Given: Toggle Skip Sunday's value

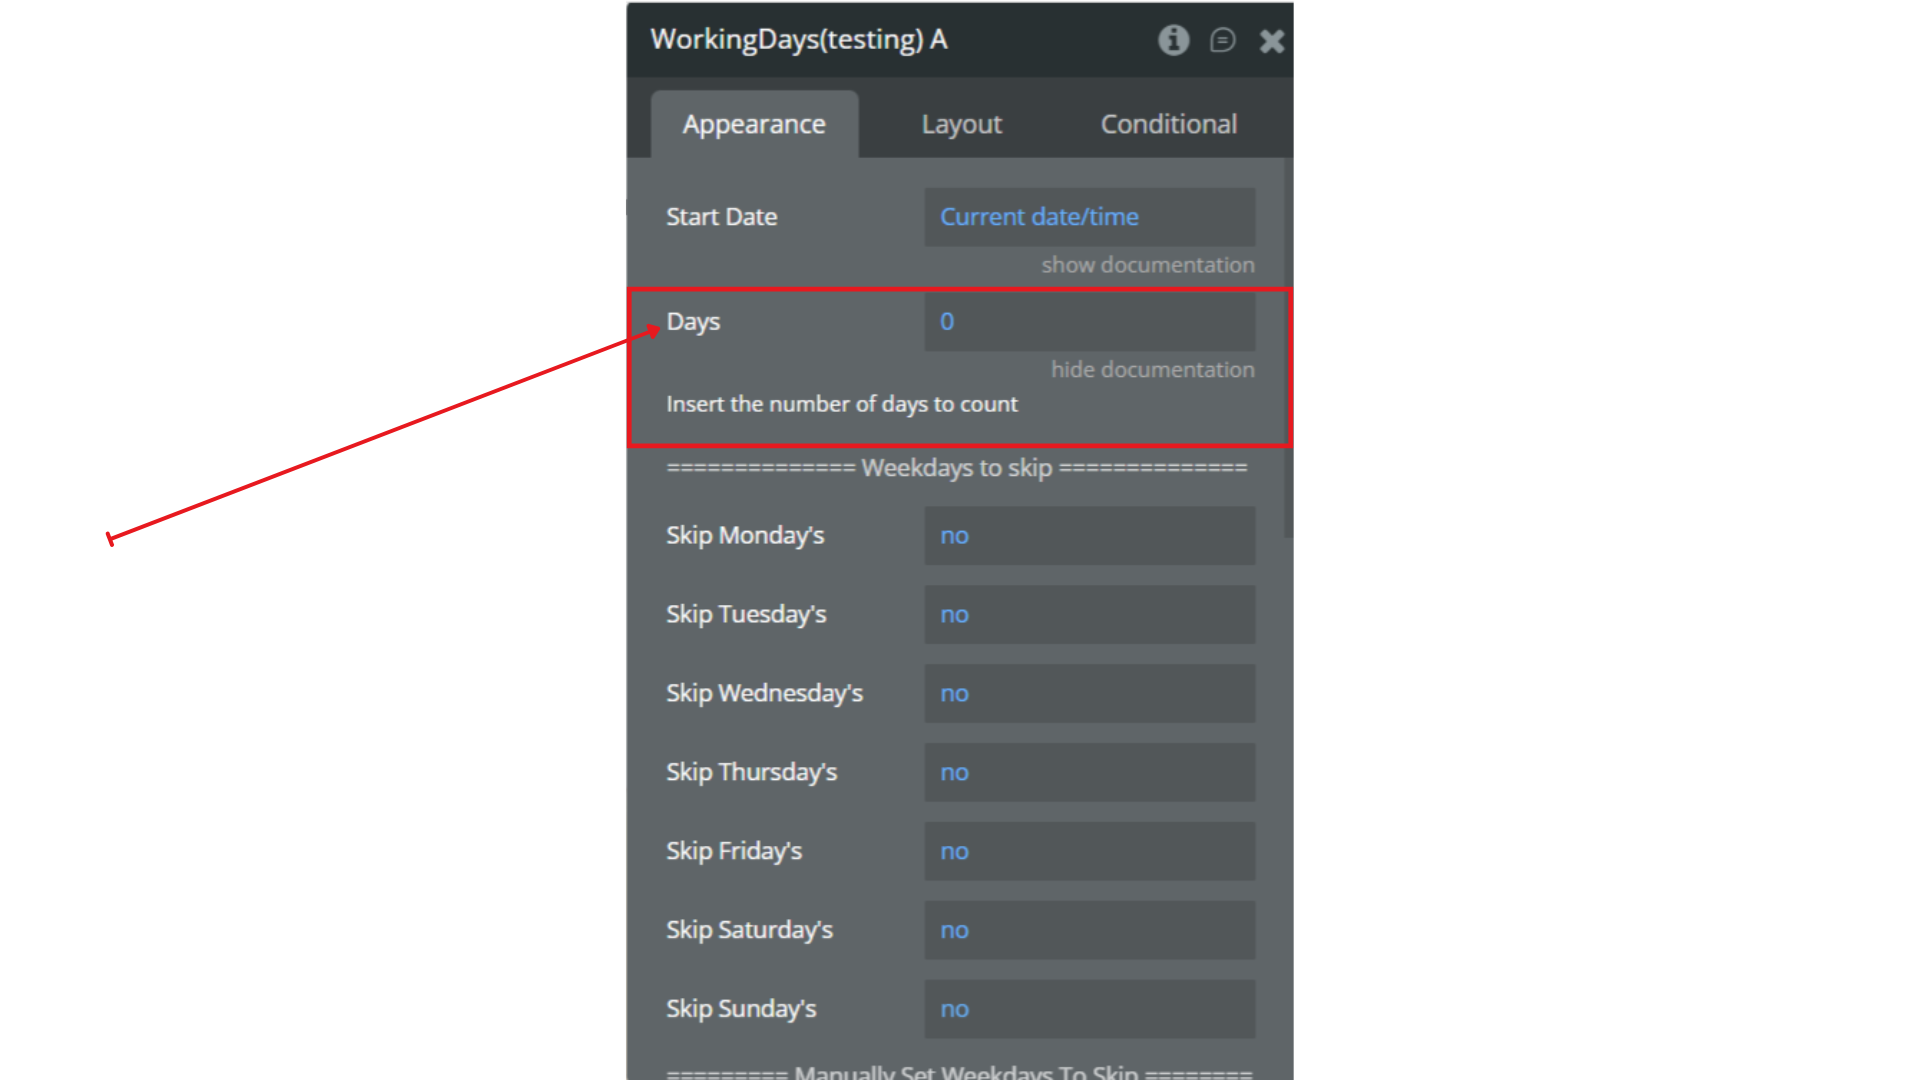Looking at the screenshot, I should click(1089, 1010).
